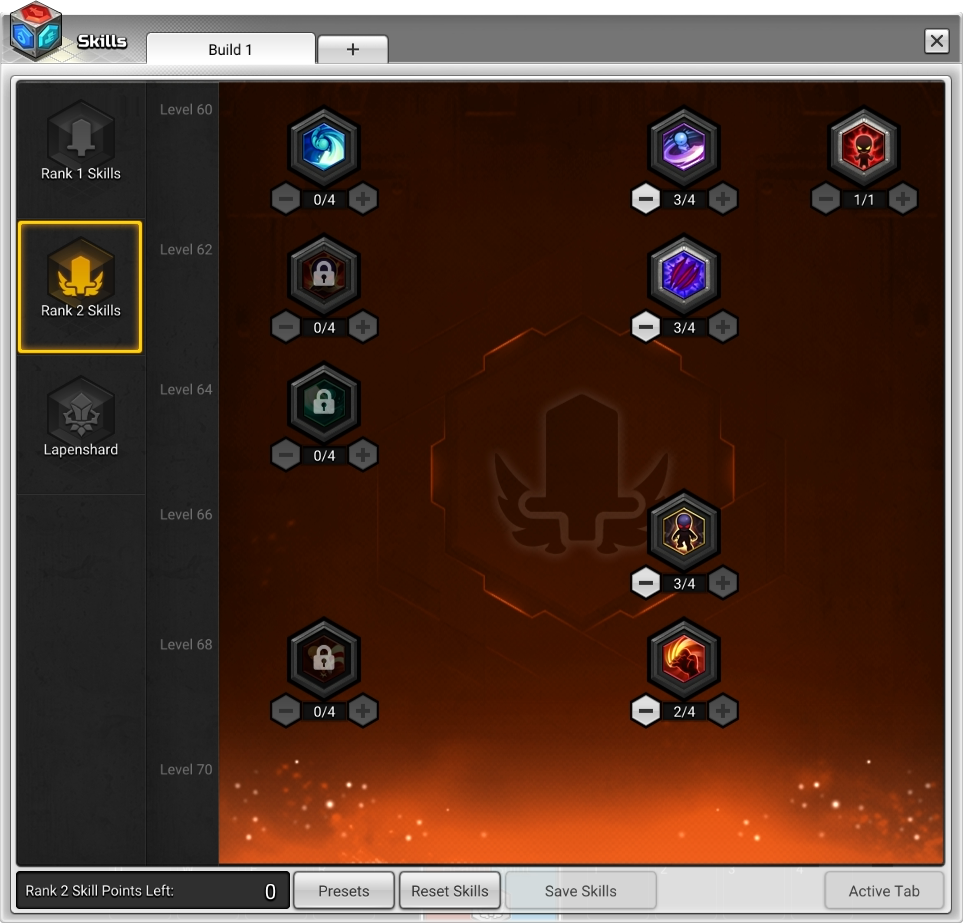Screen dimensions: 963x923
Task: Click Save Skills button
Action: [580, 890]
